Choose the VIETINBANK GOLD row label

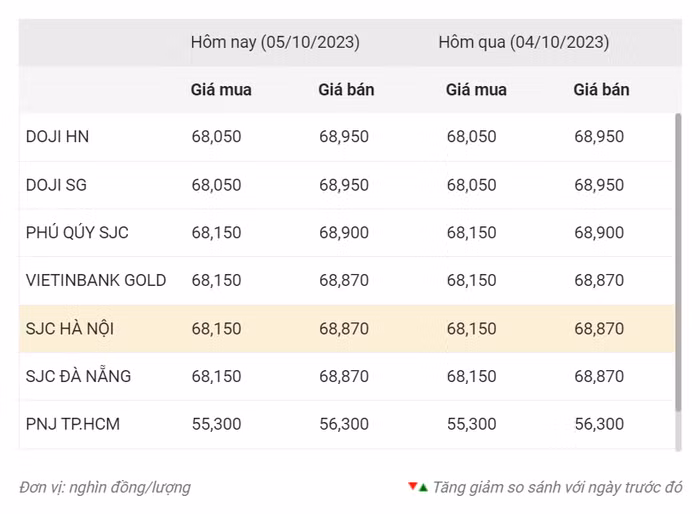[x=96, y=281]
